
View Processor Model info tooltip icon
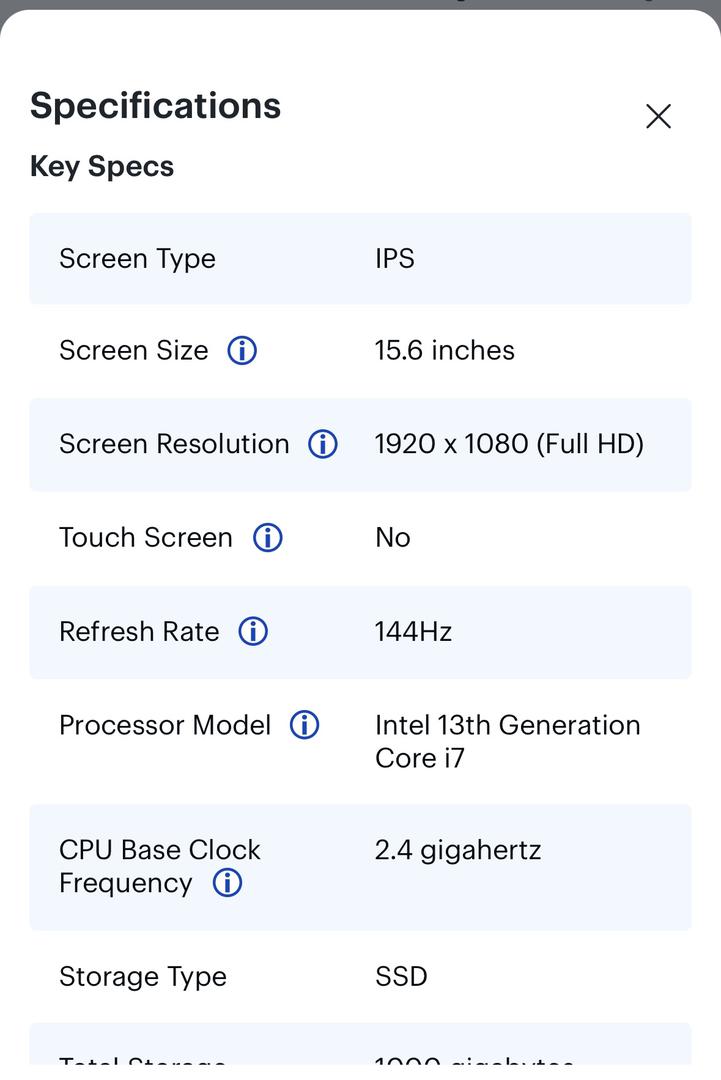pyautogui.click(x=304, y=725)
